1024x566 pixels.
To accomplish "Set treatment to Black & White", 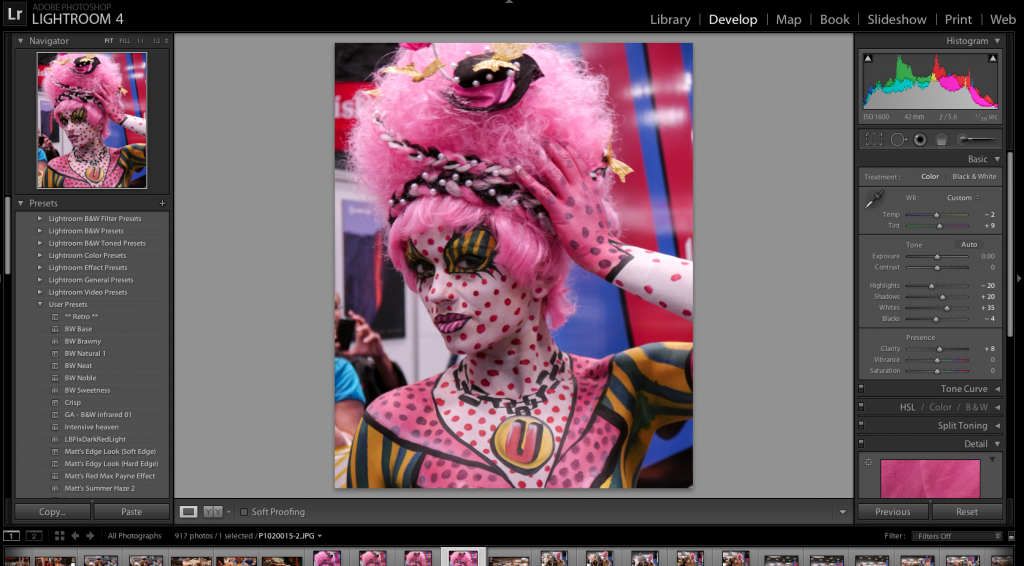I will click(x=974, y=176).
